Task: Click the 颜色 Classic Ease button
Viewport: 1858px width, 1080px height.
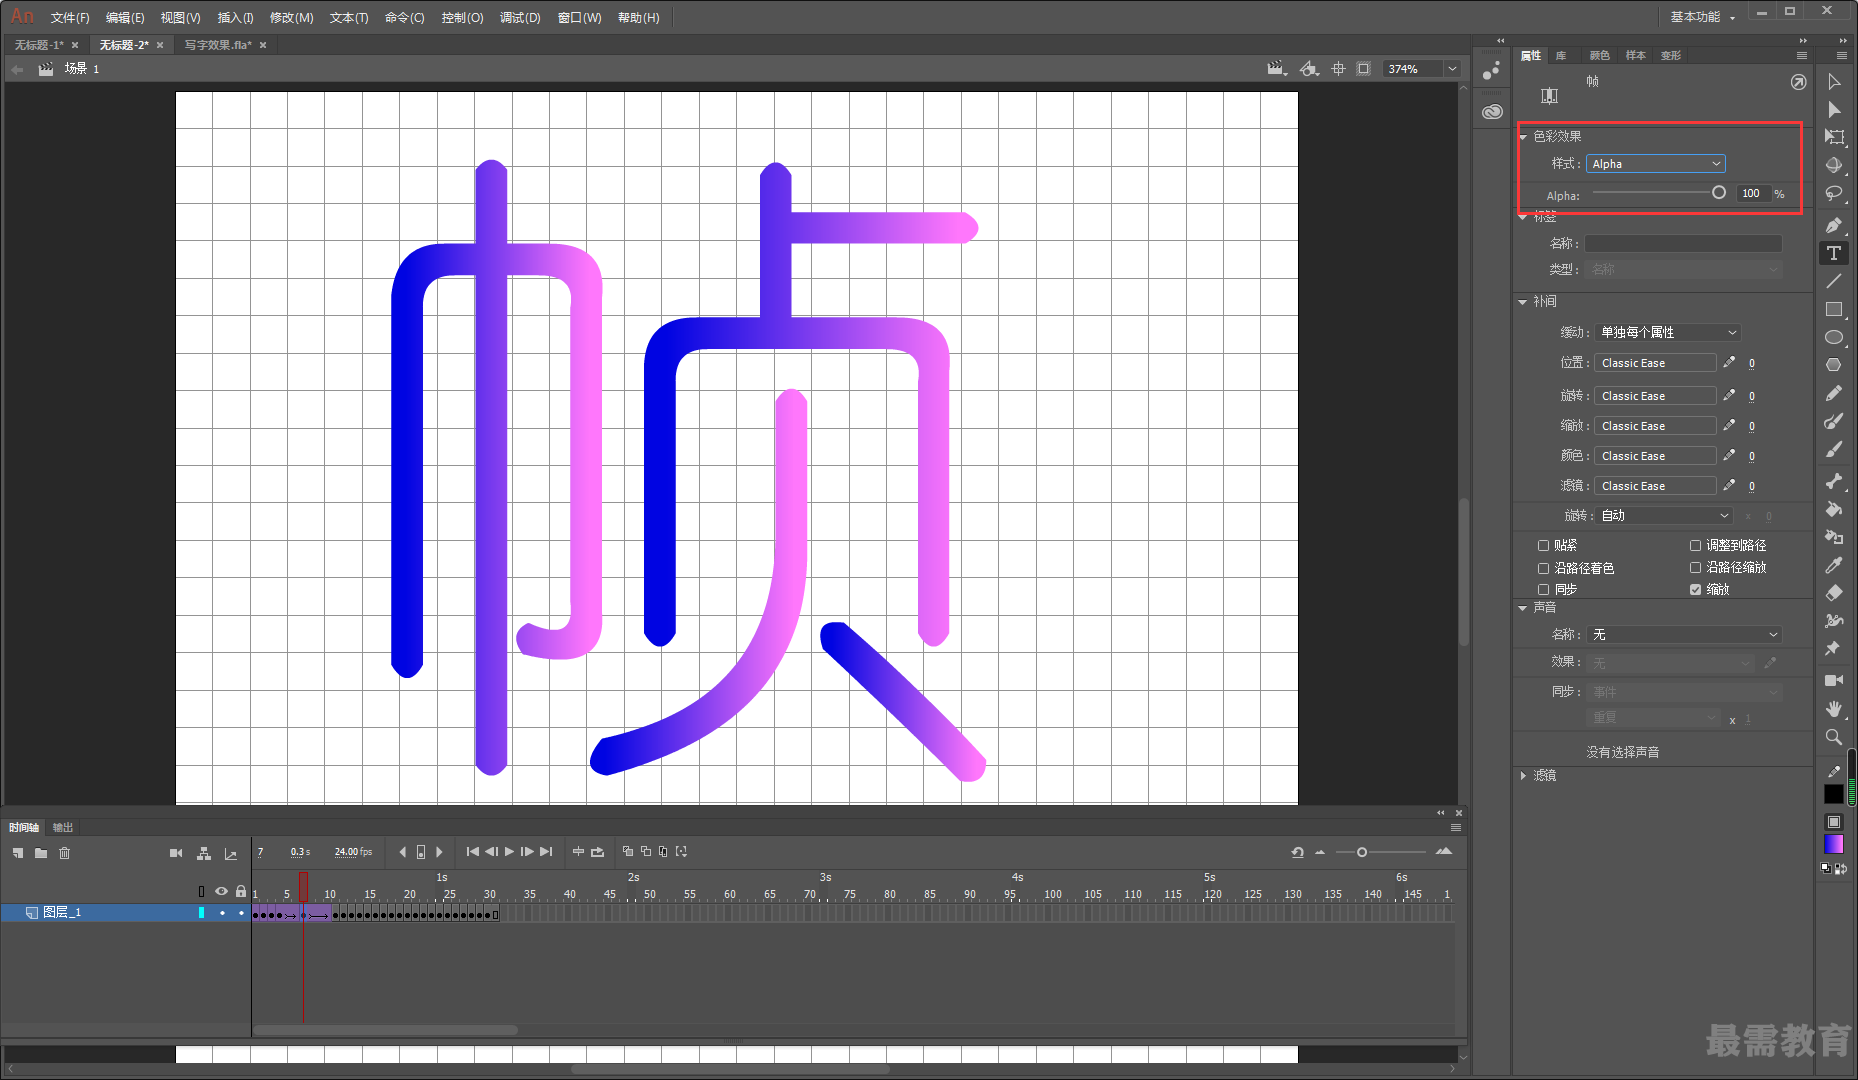Action: pos(1655,456)
